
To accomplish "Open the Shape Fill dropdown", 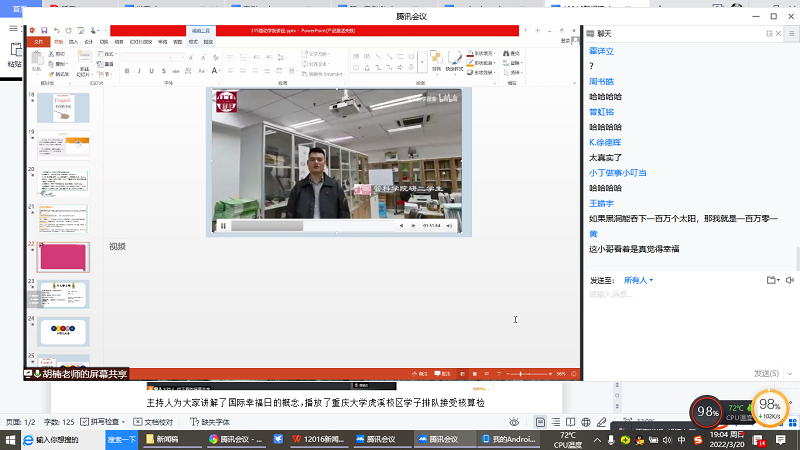I will coord(481,53).
